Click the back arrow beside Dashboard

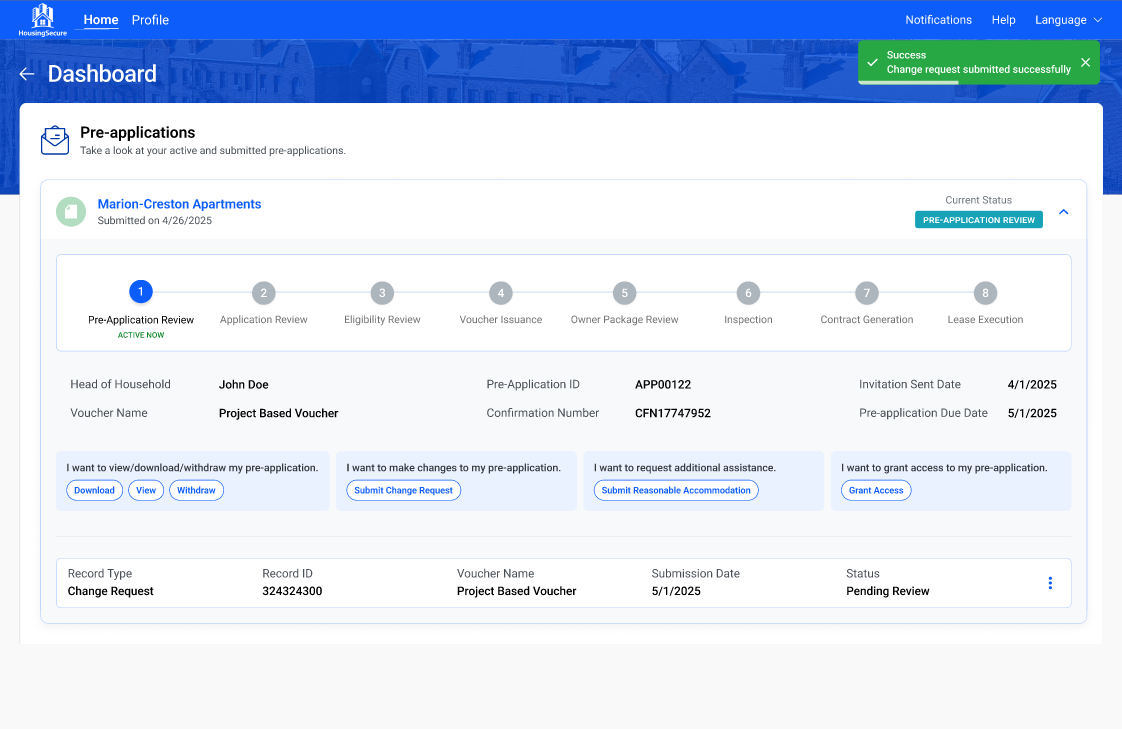(x=27, y=74)
